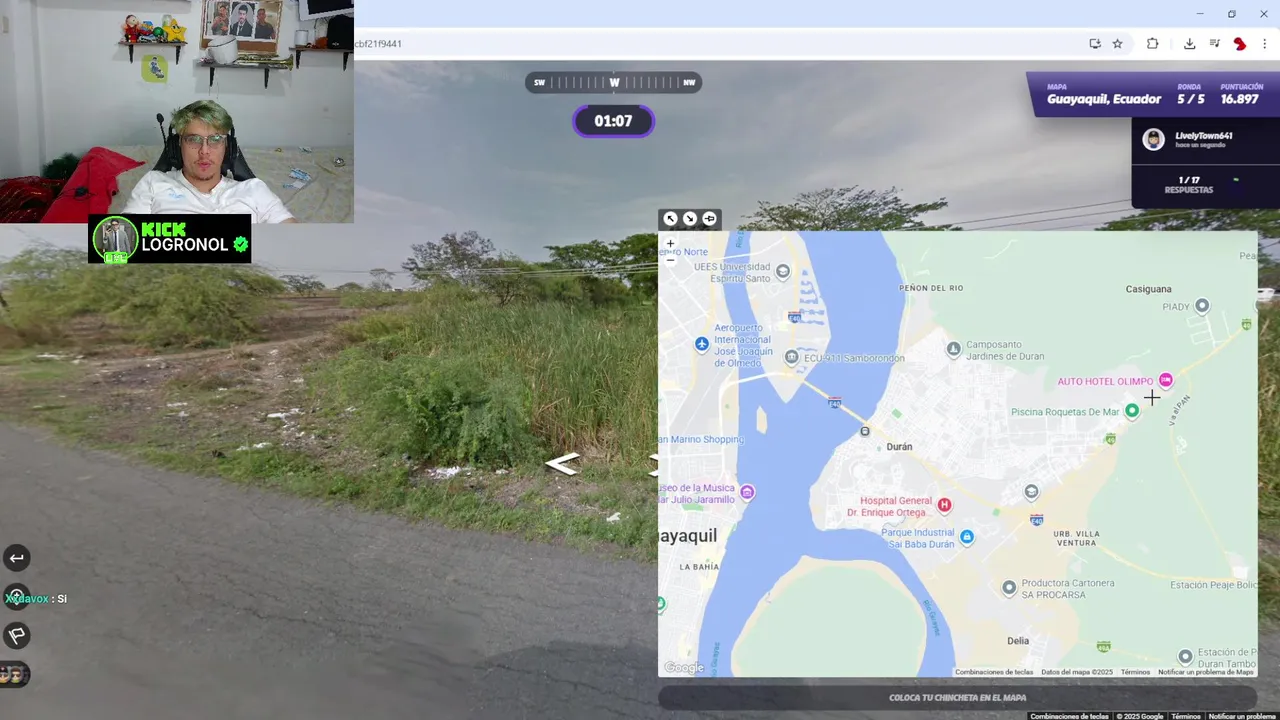
Task: Click Notificar un problema de Maps link
Action: (x=1206, y=672)
